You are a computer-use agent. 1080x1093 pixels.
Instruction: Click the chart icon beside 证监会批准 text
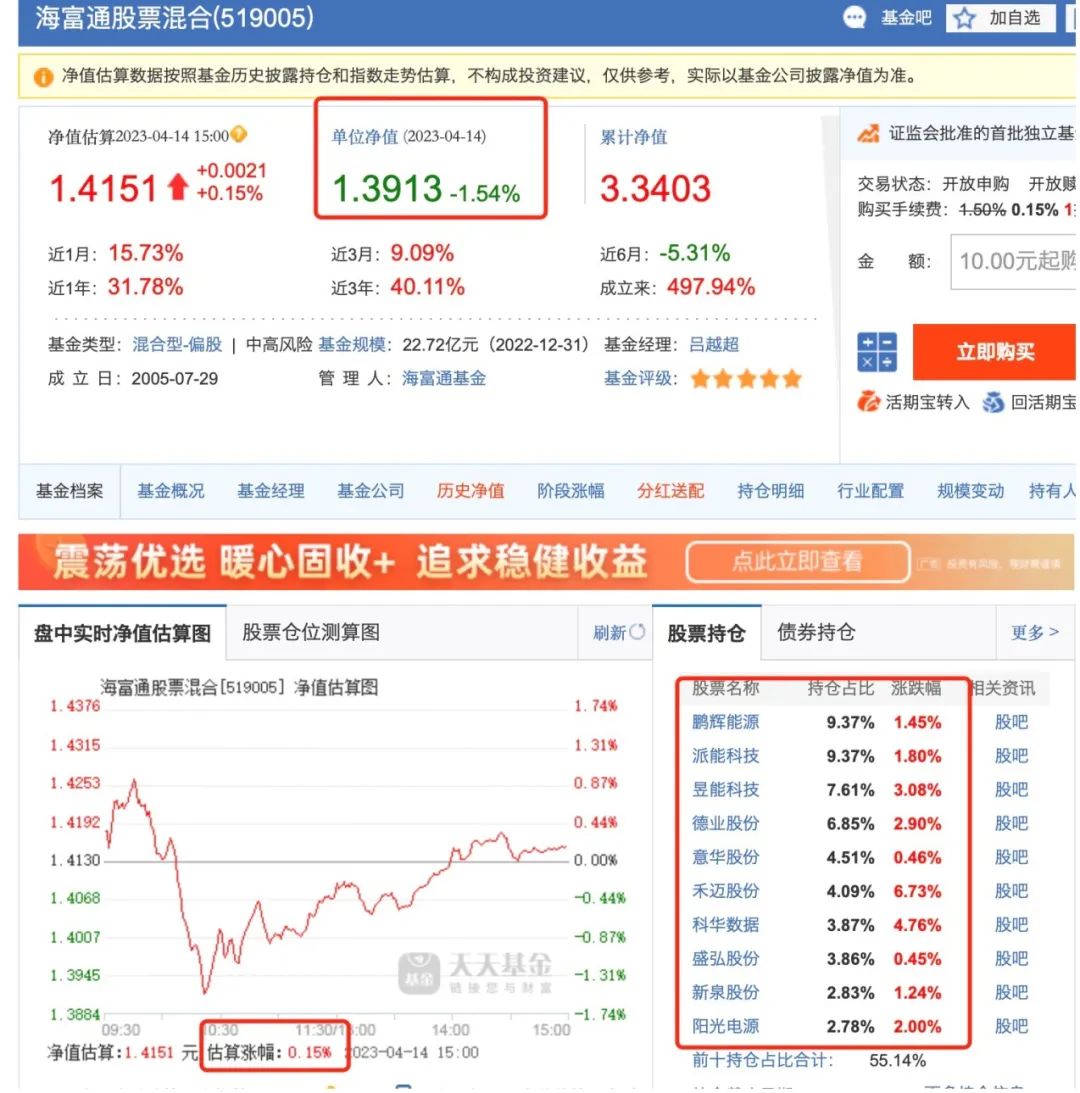point(868,133)
